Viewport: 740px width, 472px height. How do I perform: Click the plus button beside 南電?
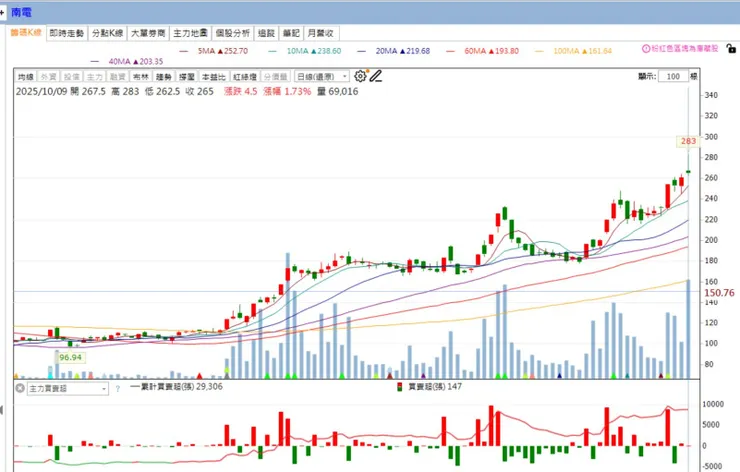(x=2, y=12)
